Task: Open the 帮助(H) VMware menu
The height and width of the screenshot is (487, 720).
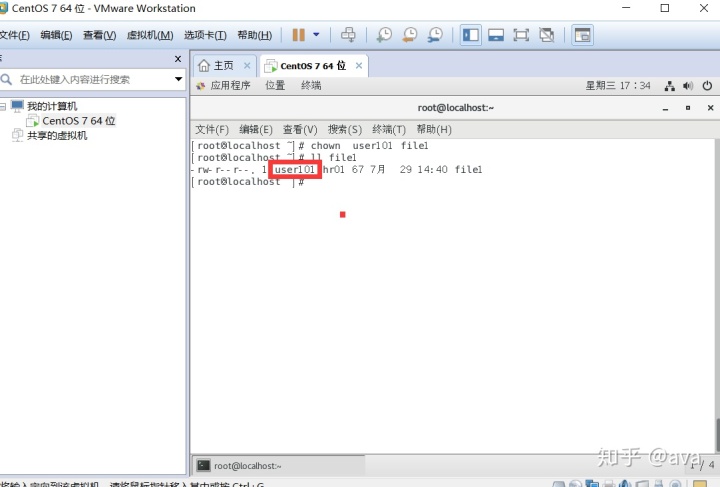Action: tap(254, 35)
